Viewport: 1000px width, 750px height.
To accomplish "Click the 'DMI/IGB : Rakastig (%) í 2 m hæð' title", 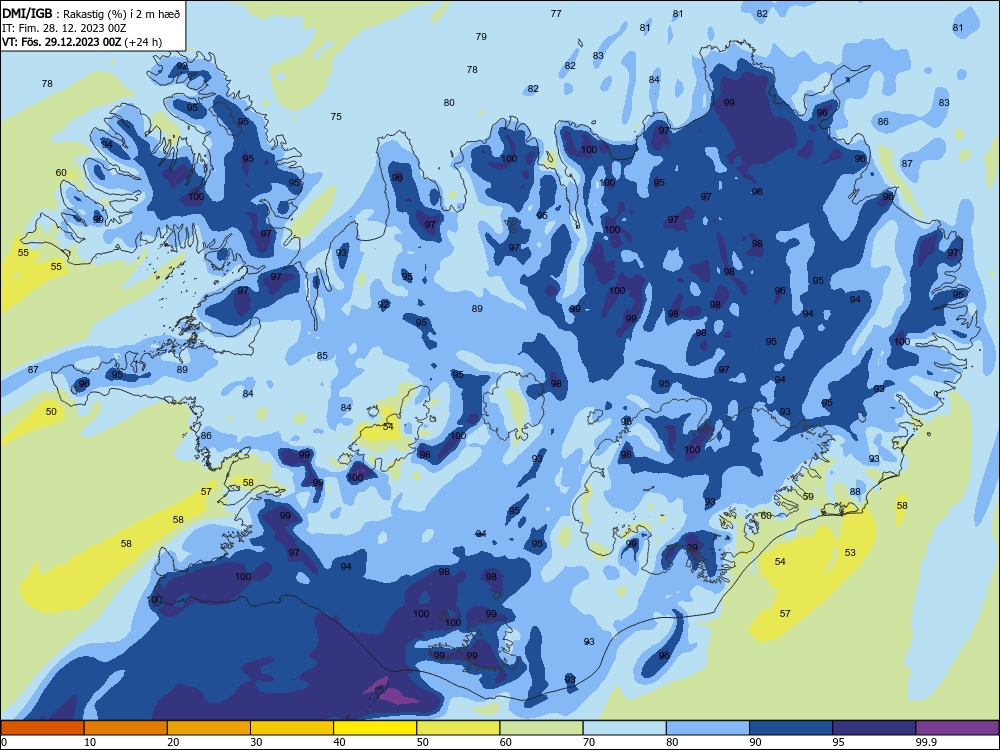I will tap(91, 13).
